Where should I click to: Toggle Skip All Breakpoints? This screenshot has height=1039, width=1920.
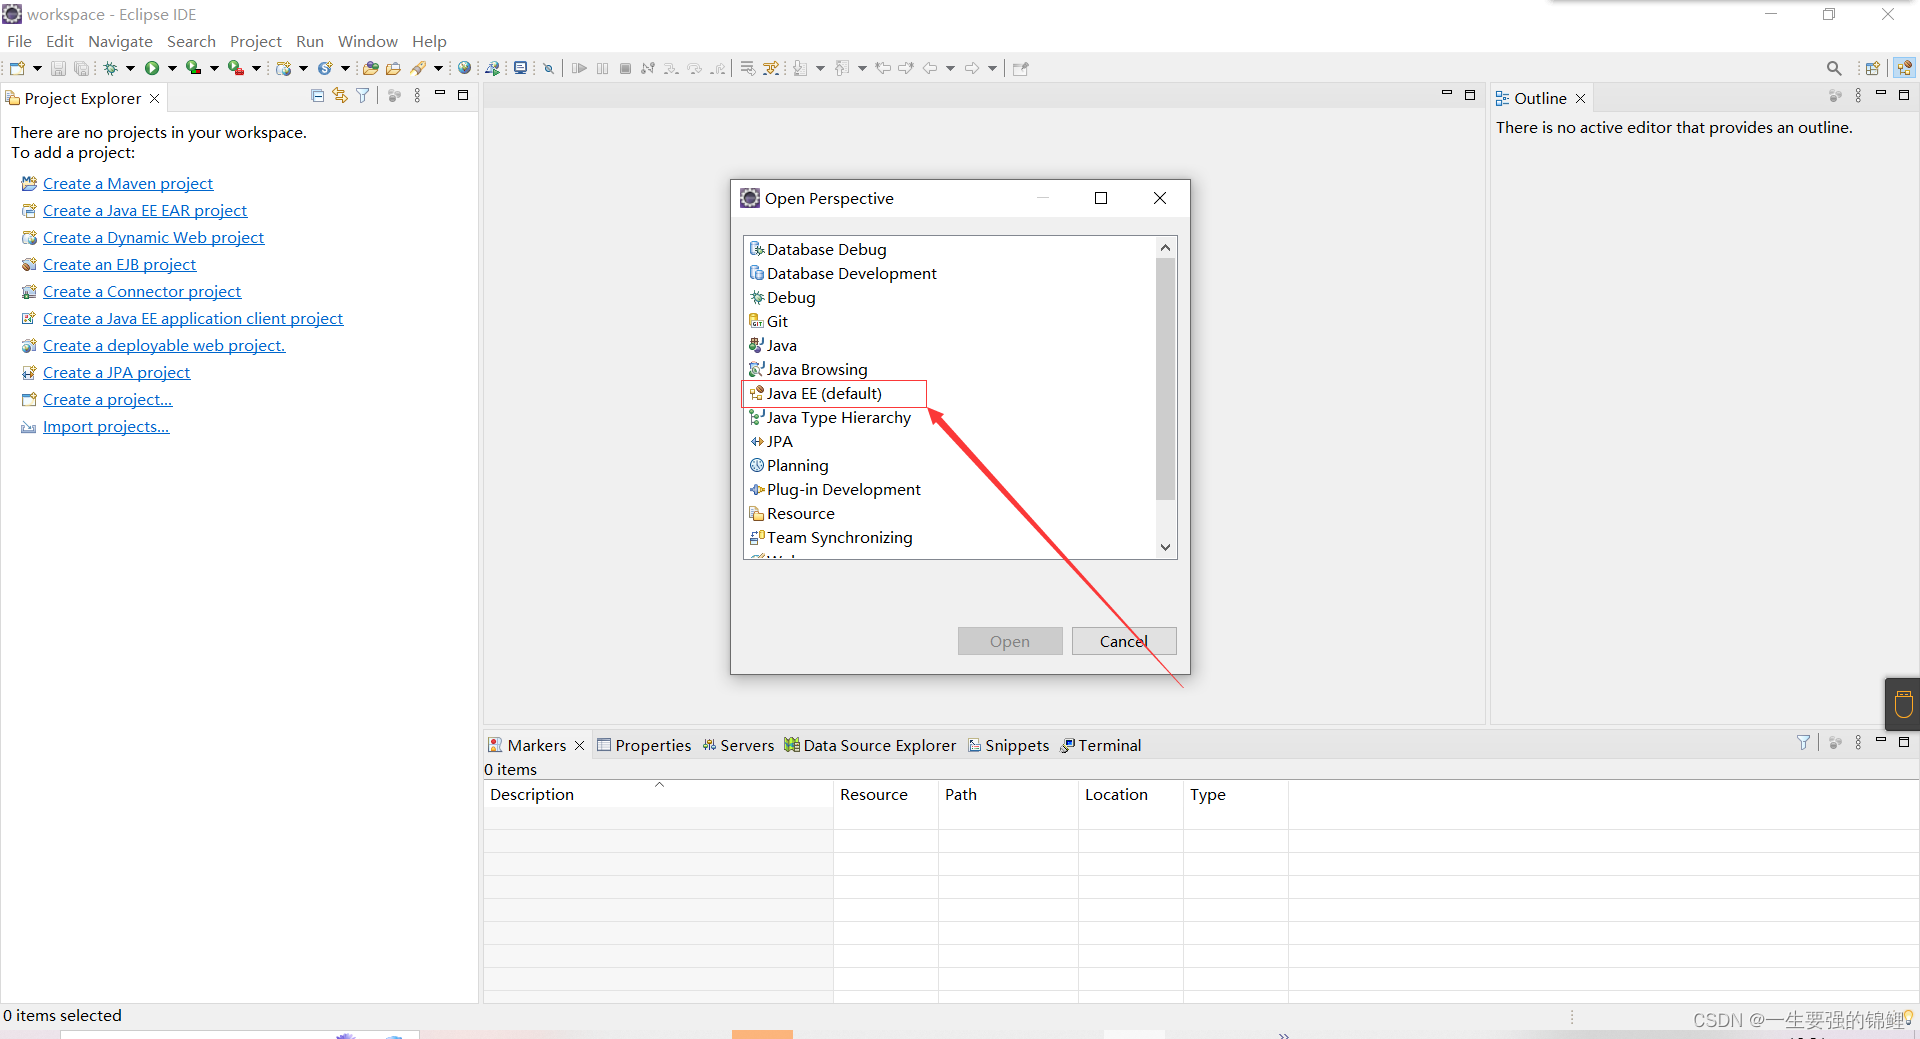coord(548,68)
